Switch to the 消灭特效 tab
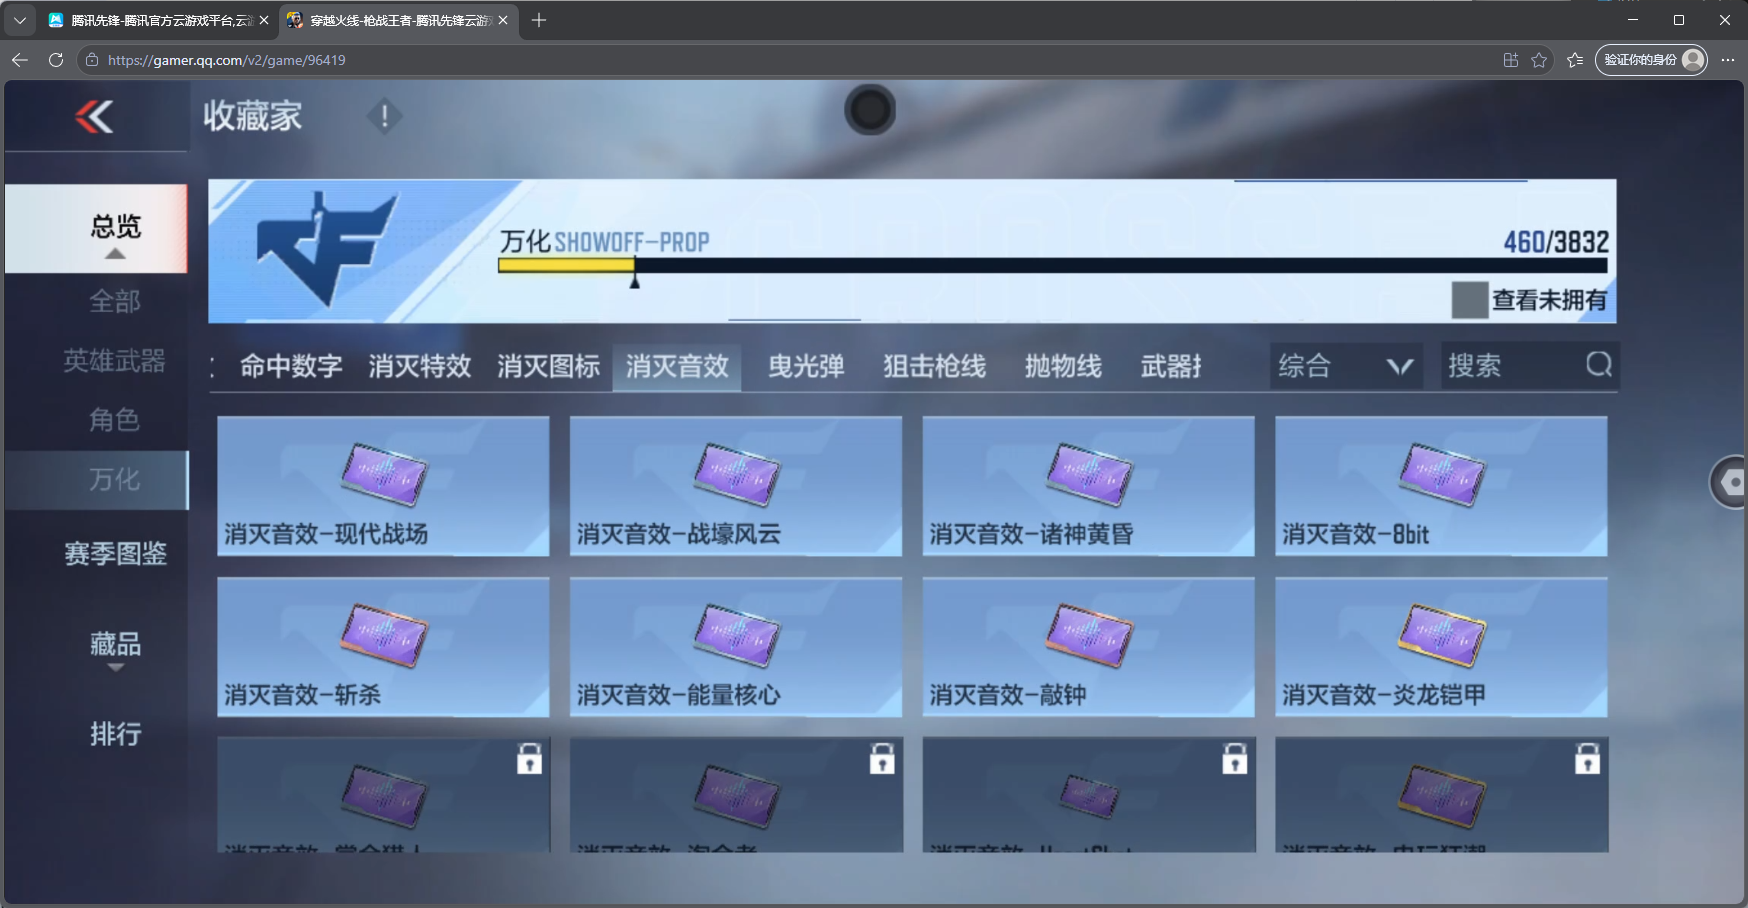1748x908 pixels. [x=420, y=366]
